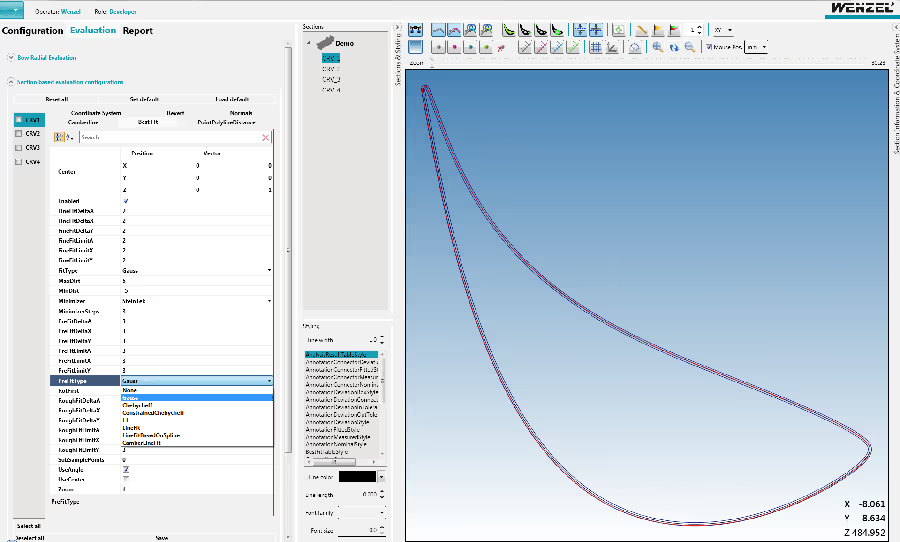Check the CRV2 checkbox
The height and width of the screenshot is (542, 900).
(x=19, y=134)
